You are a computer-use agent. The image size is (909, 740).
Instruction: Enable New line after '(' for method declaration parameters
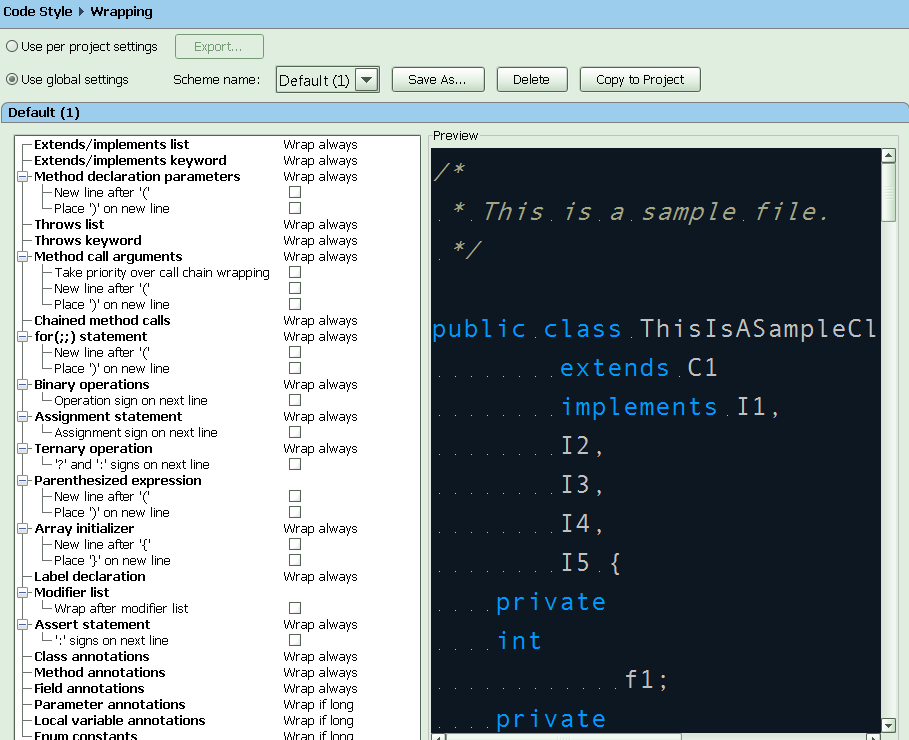click(295, 192)
